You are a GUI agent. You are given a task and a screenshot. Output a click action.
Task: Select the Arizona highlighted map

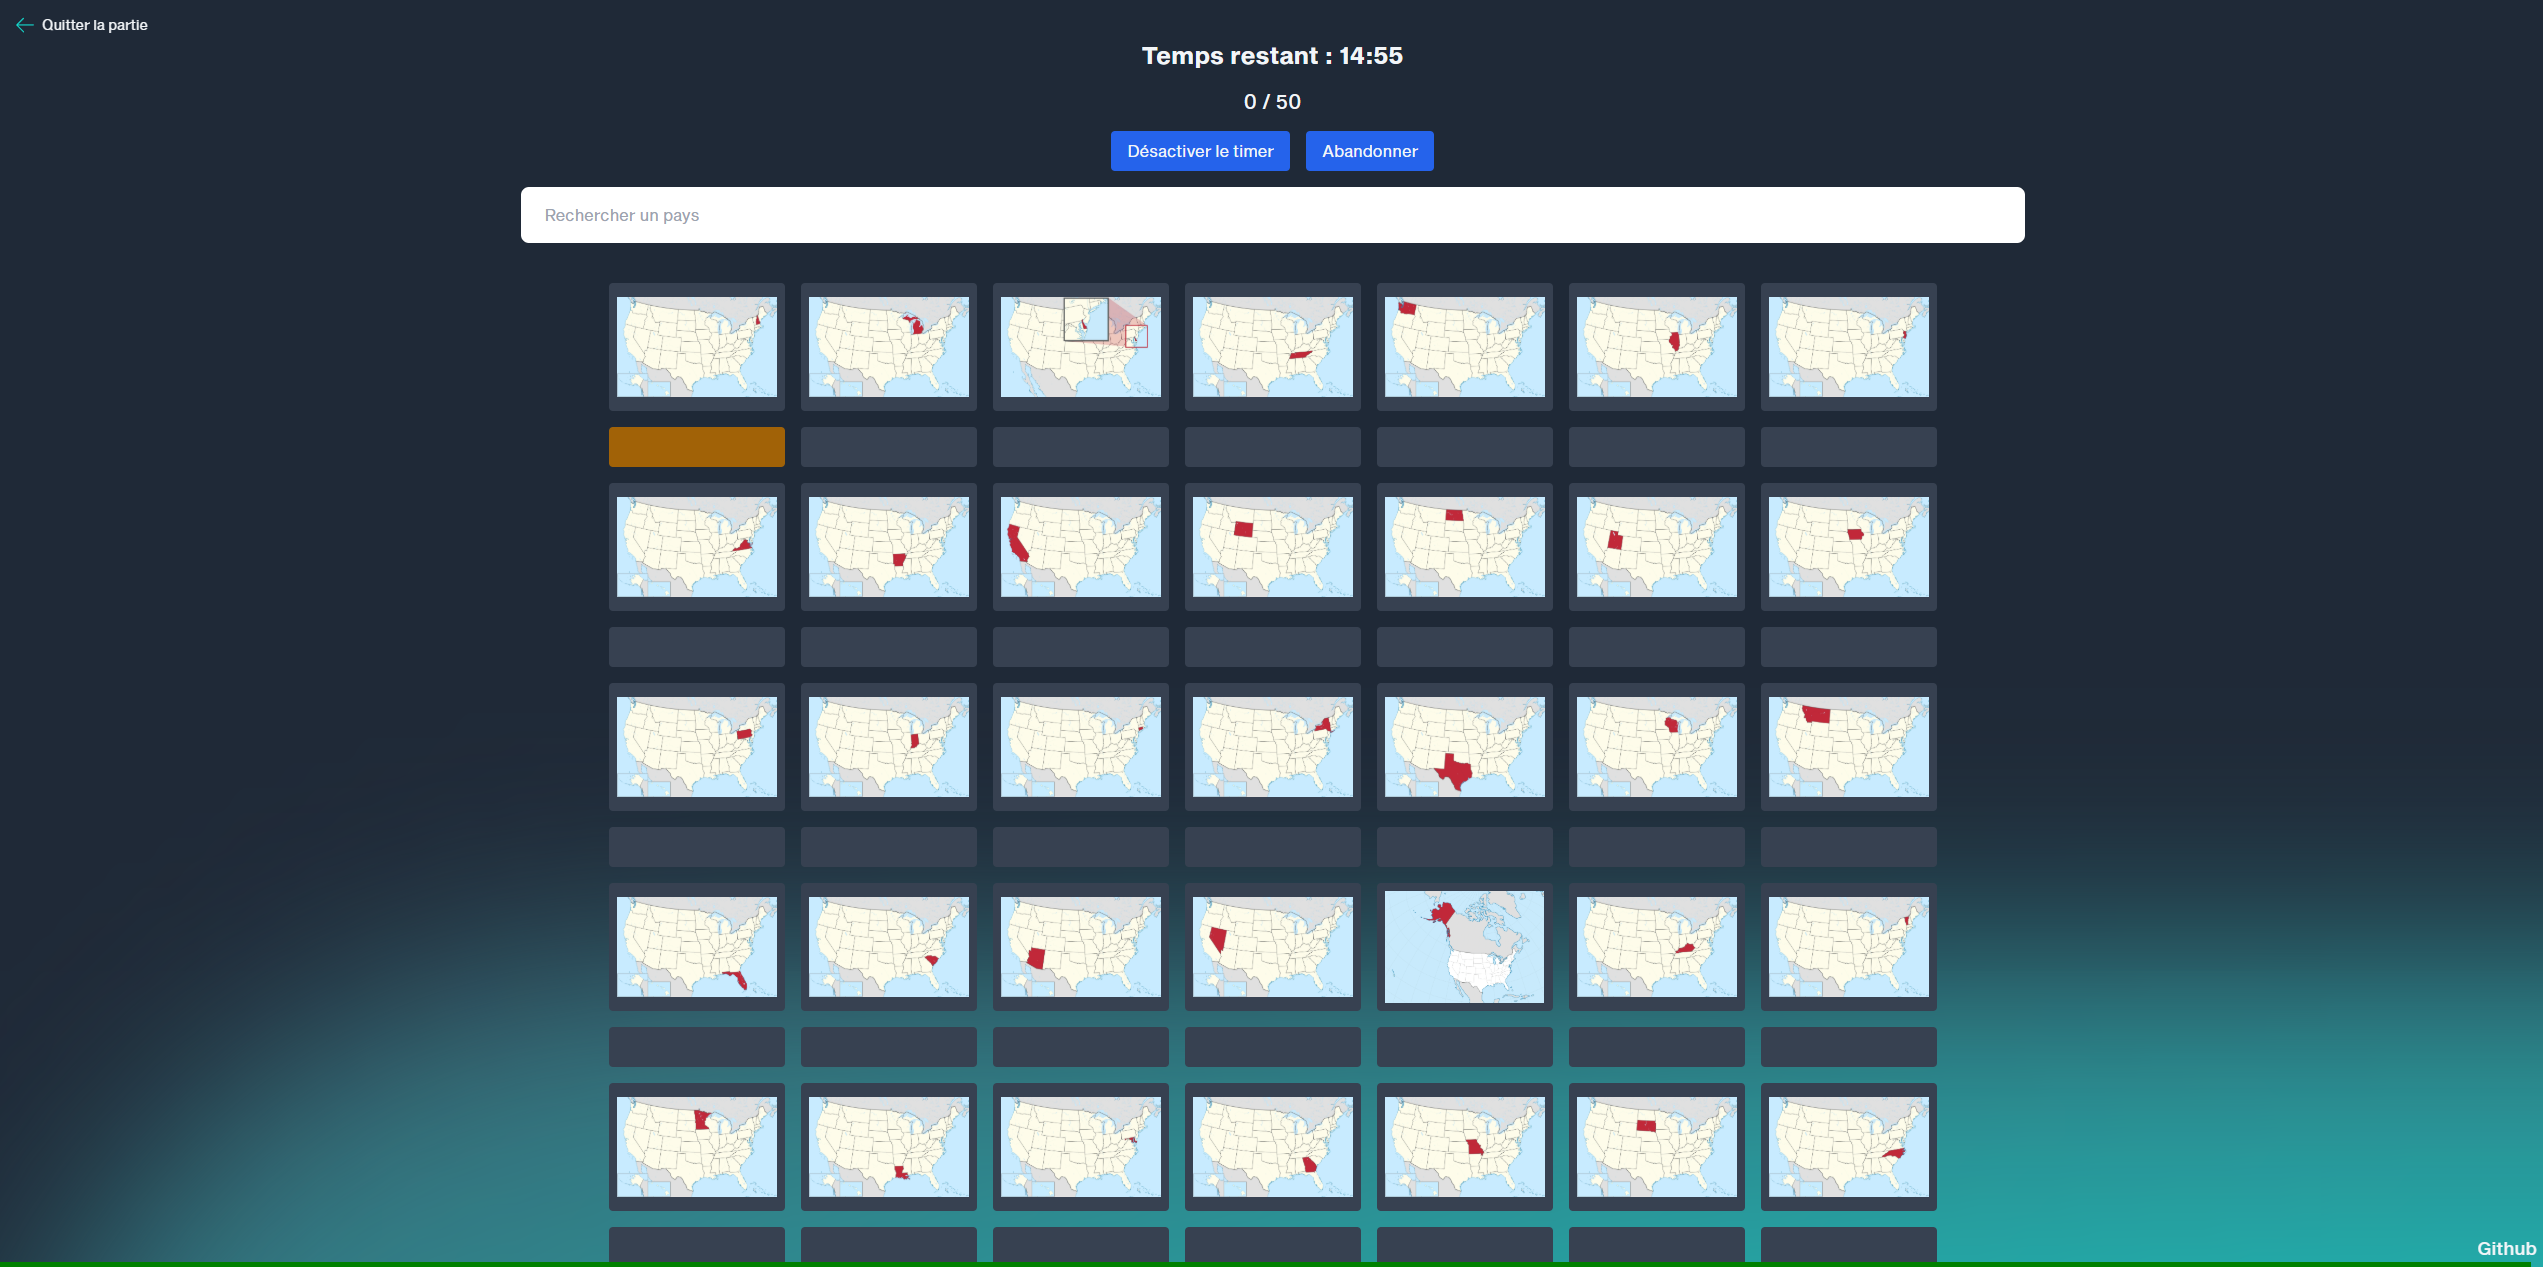click(1081, 947)
